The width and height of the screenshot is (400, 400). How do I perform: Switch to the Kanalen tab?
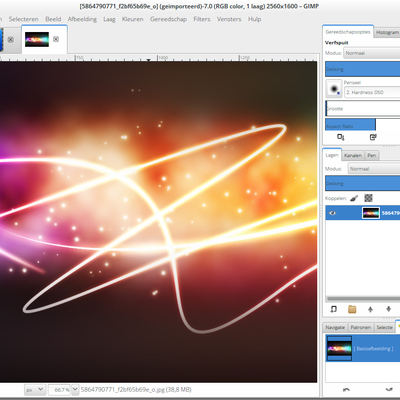tap(353, 155)
